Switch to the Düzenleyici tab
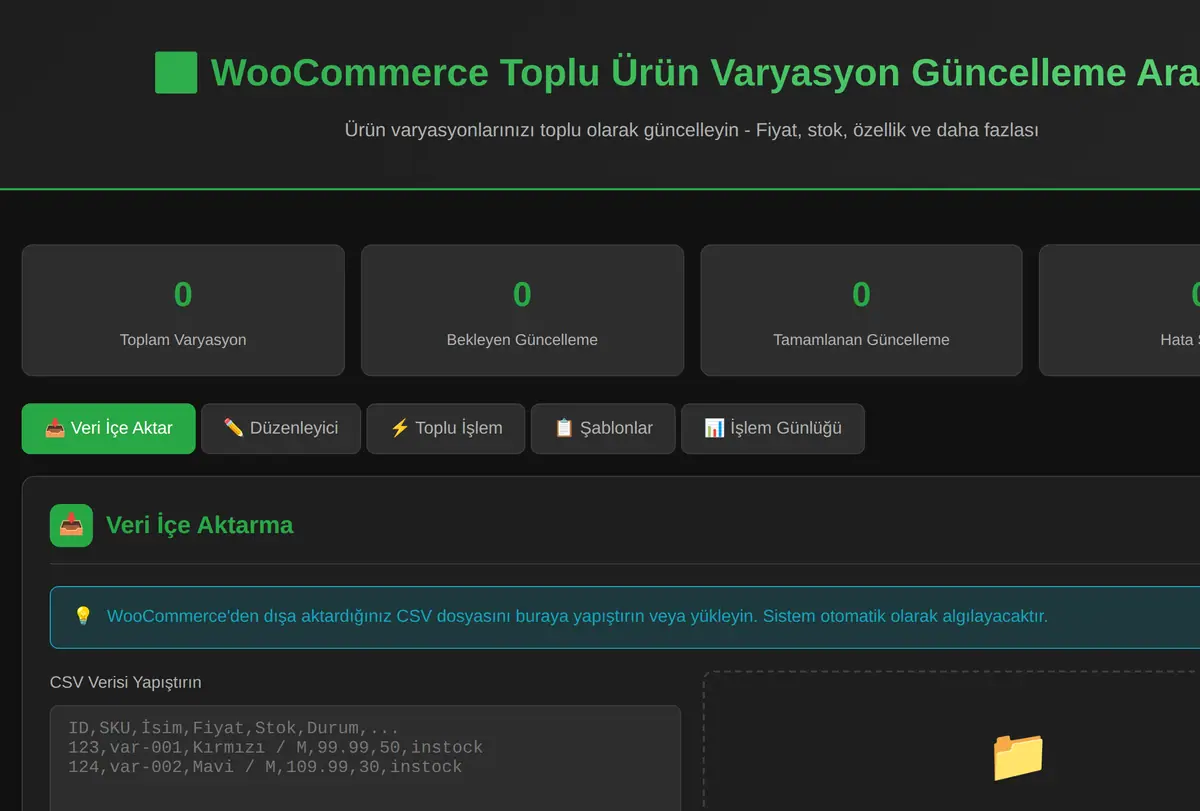Image resolution: width=1200 pixels, height=811 pixels. coord(281,428)
